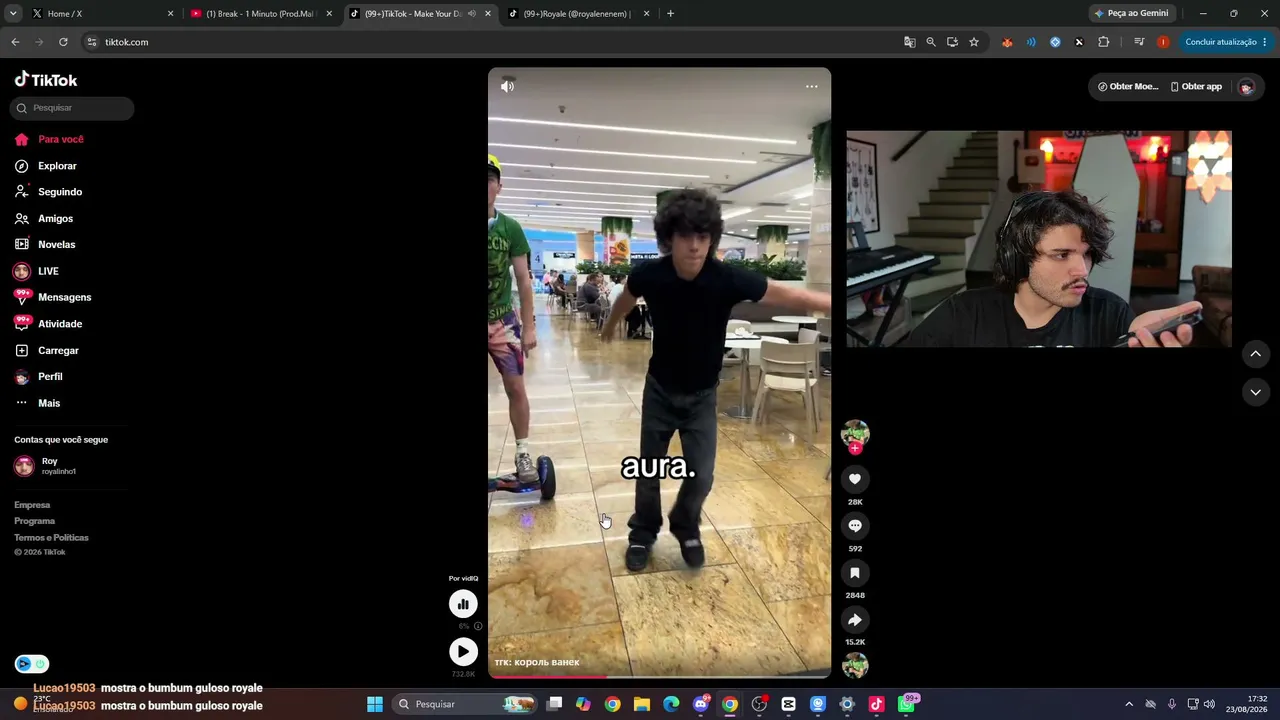Mute the TikTok tab audio indicator
The width and height of the screenshot is (1280, 720).
(x=472, y=14)
